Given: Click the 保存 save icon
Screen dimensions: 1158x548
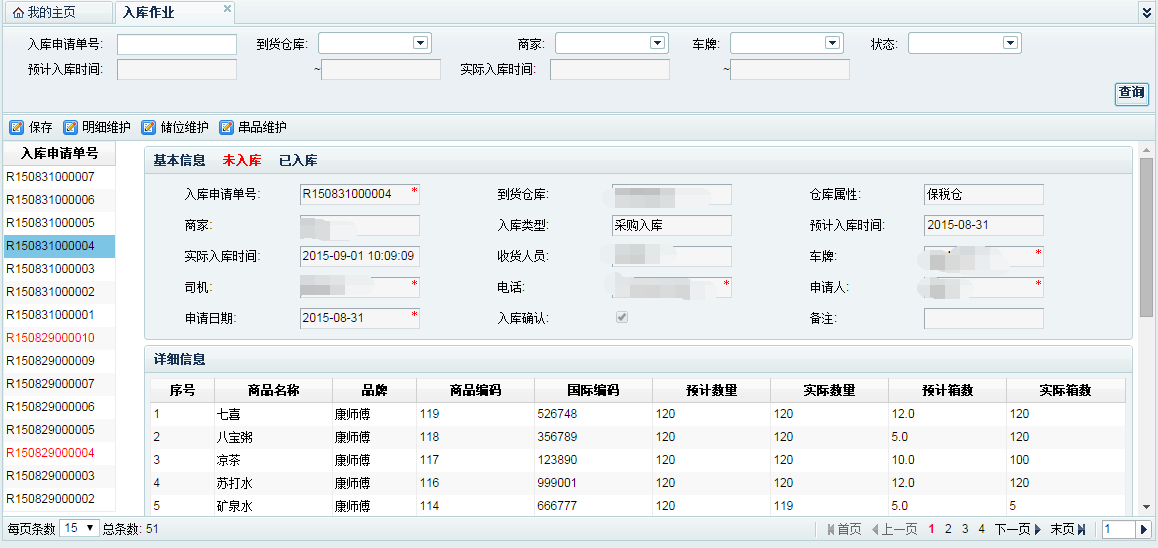Looking at the screenshot, I should [16, 127].
